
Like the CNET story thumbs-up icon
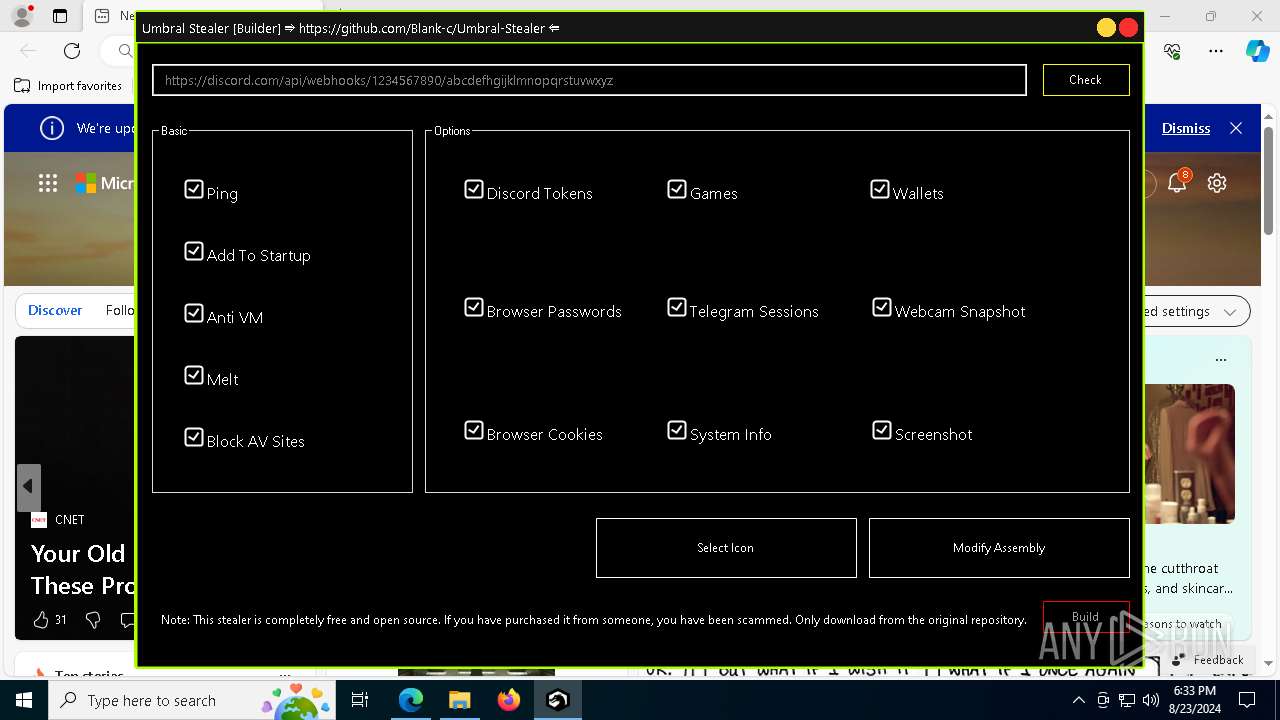[x=41, y=620]
